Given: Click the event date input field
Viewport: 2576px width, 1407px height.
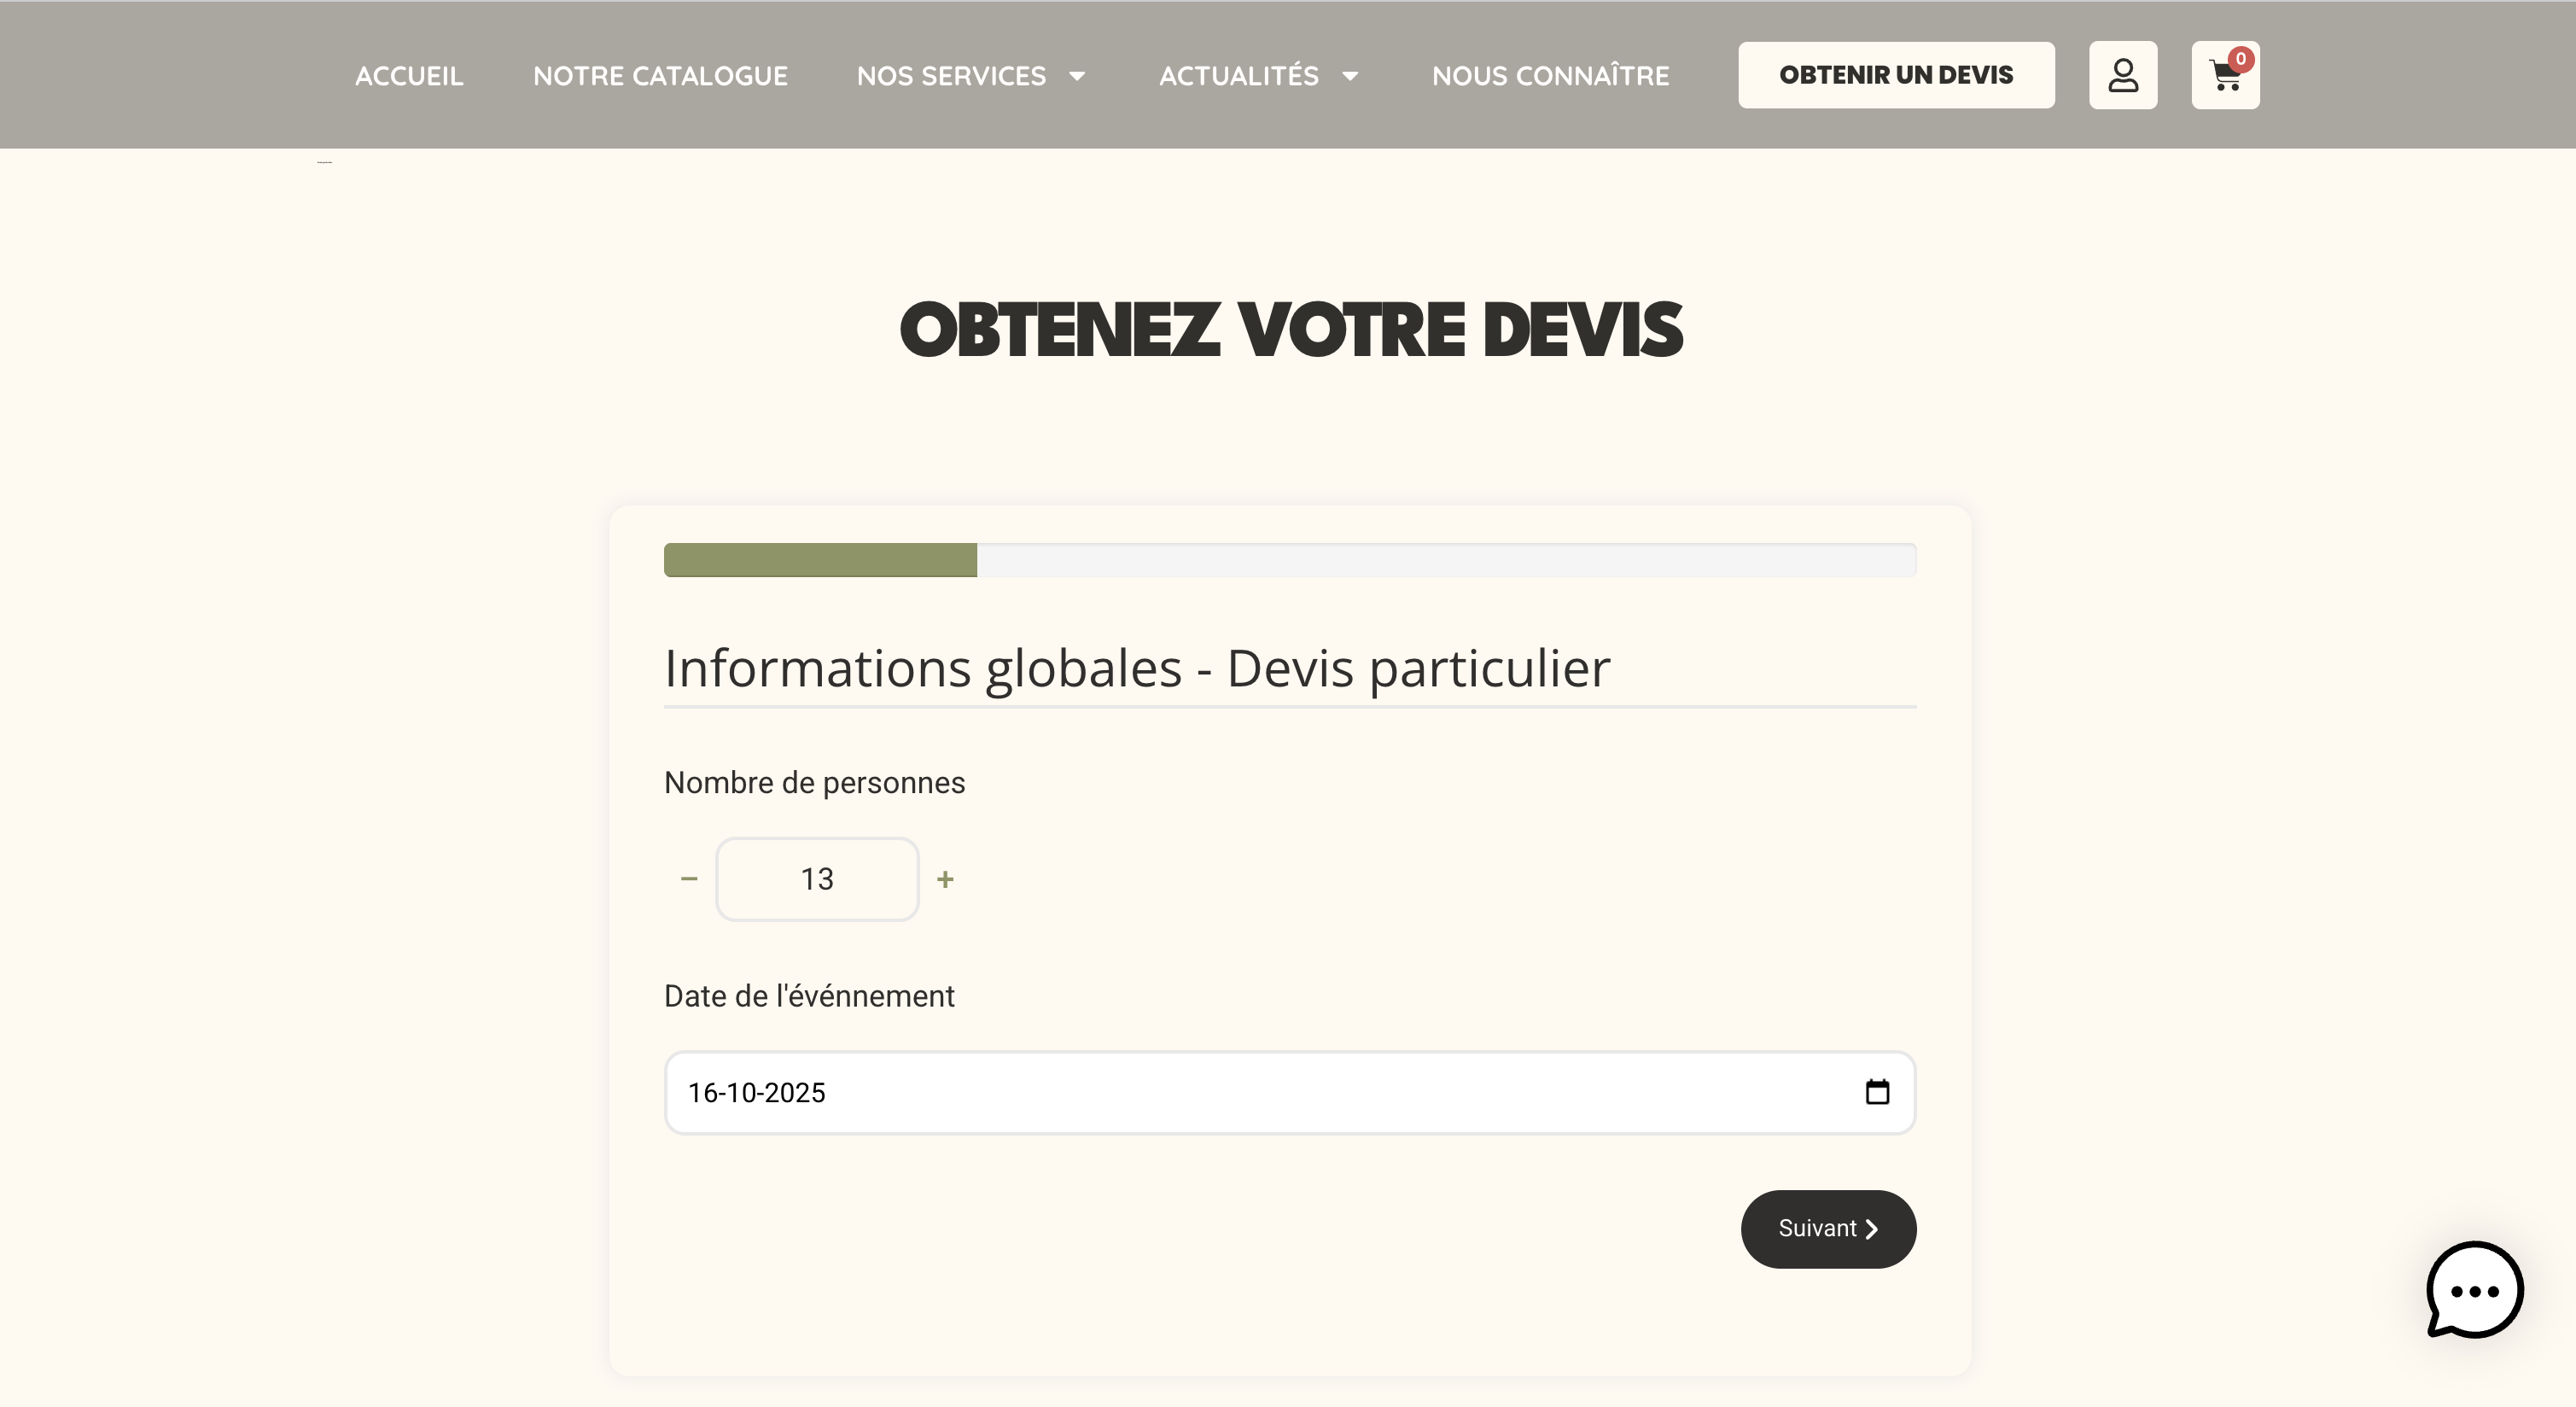Looking at the screenshot, I should pyautogui.click(x=1200, y=1092).
